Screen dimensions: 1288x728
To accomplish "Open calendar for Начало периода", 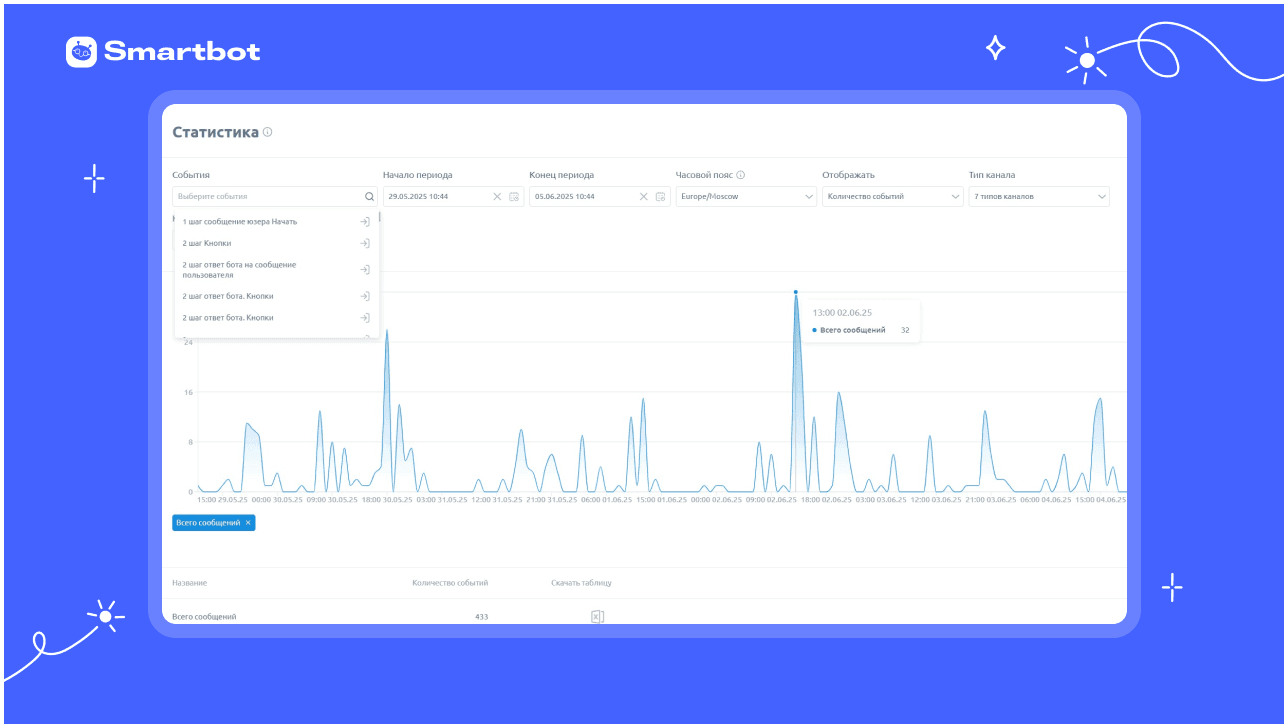I will click(x=514, y=197).
